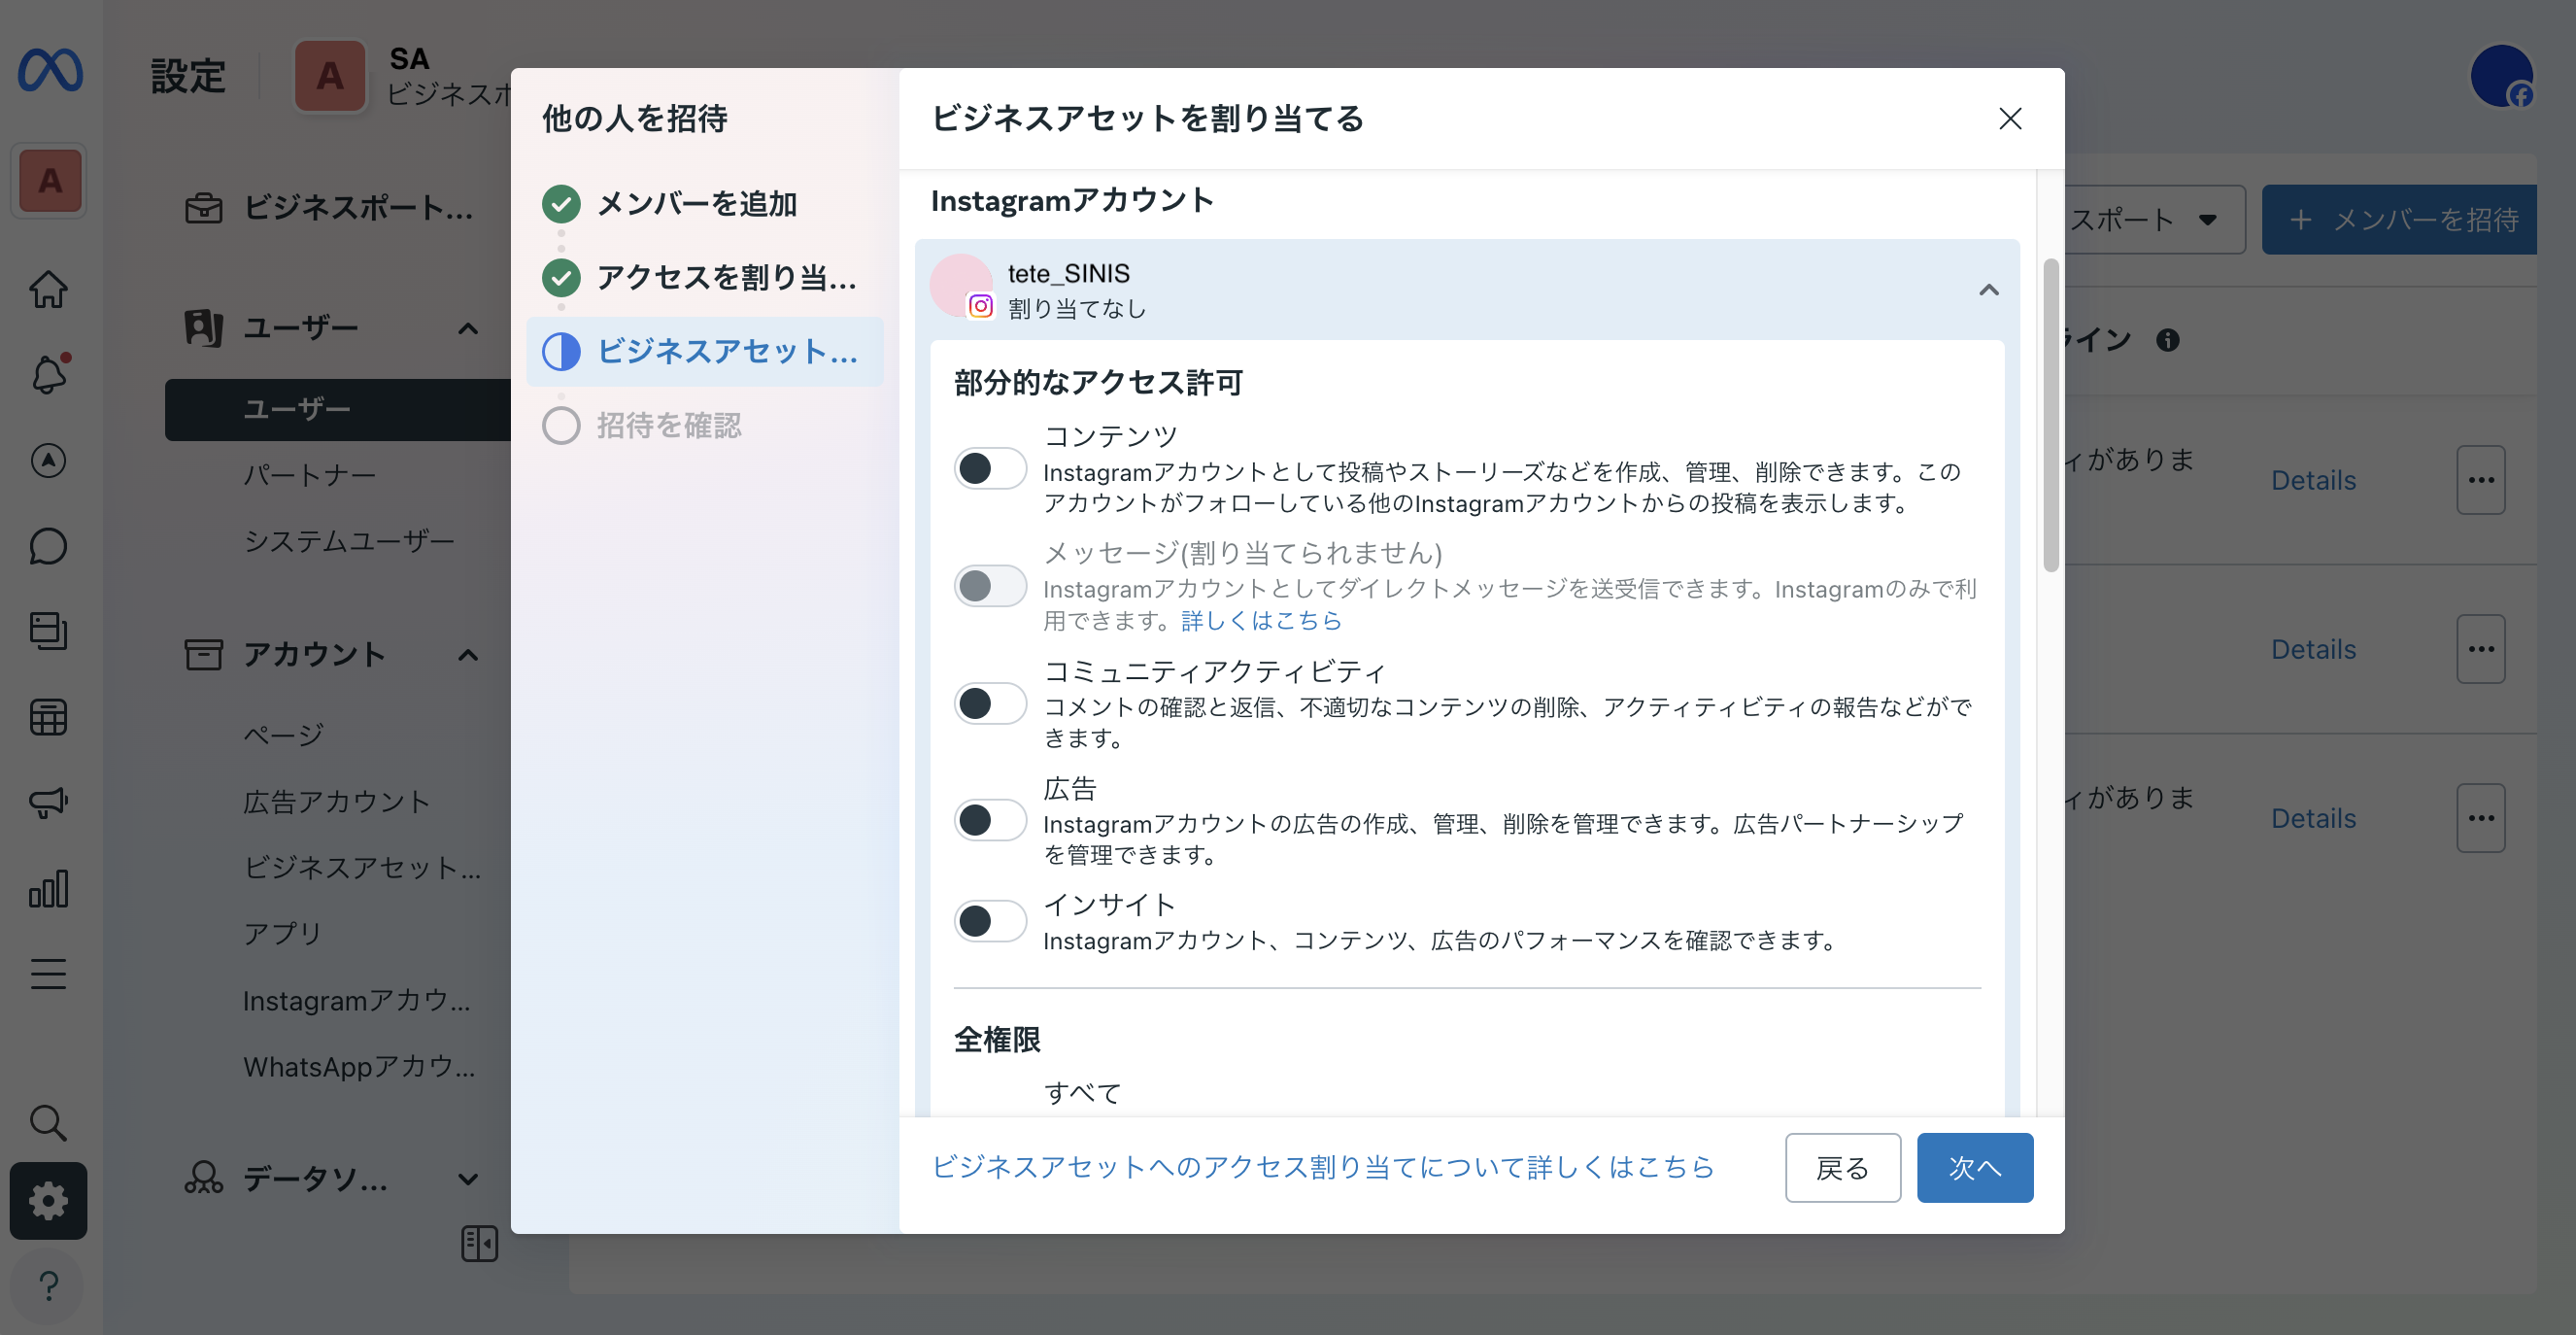Enable the インサイト permission toggle
This screenshot has width=2576, height=1335.
pos(990,921)
